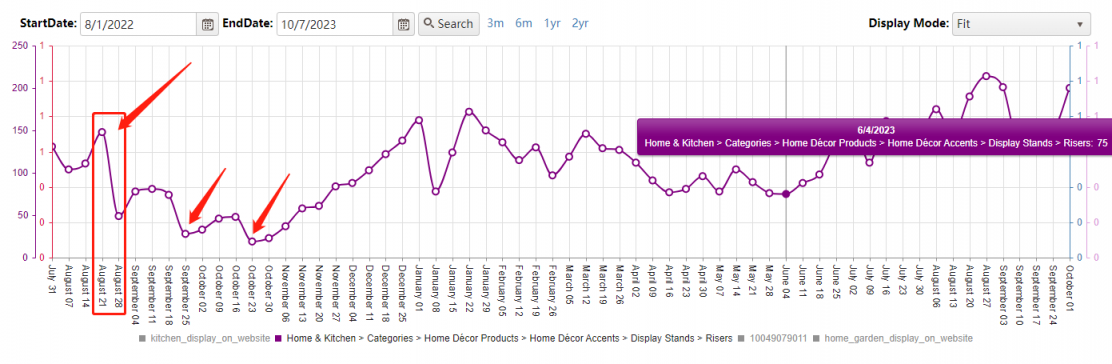
Task: Click the August 21 data point
Action: pyautogui.click(x=102, y=131)
